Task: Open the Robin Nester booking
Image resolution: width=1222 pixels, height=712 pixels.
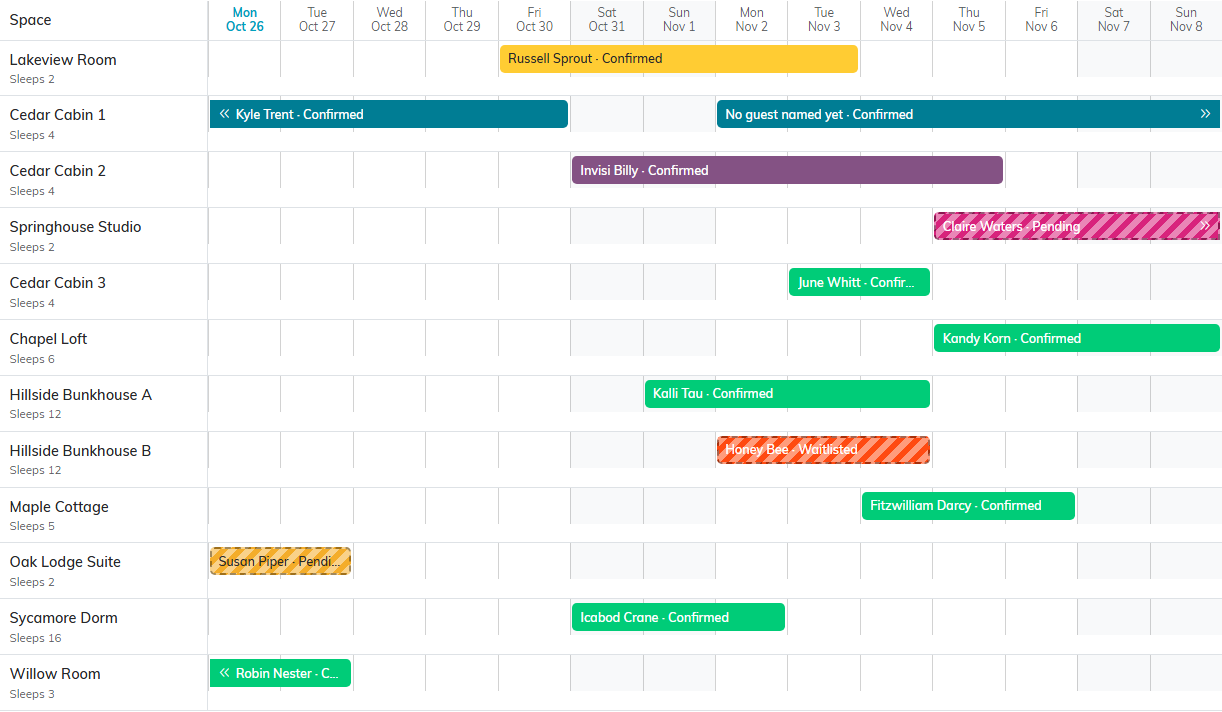Action: coord(281,673)
